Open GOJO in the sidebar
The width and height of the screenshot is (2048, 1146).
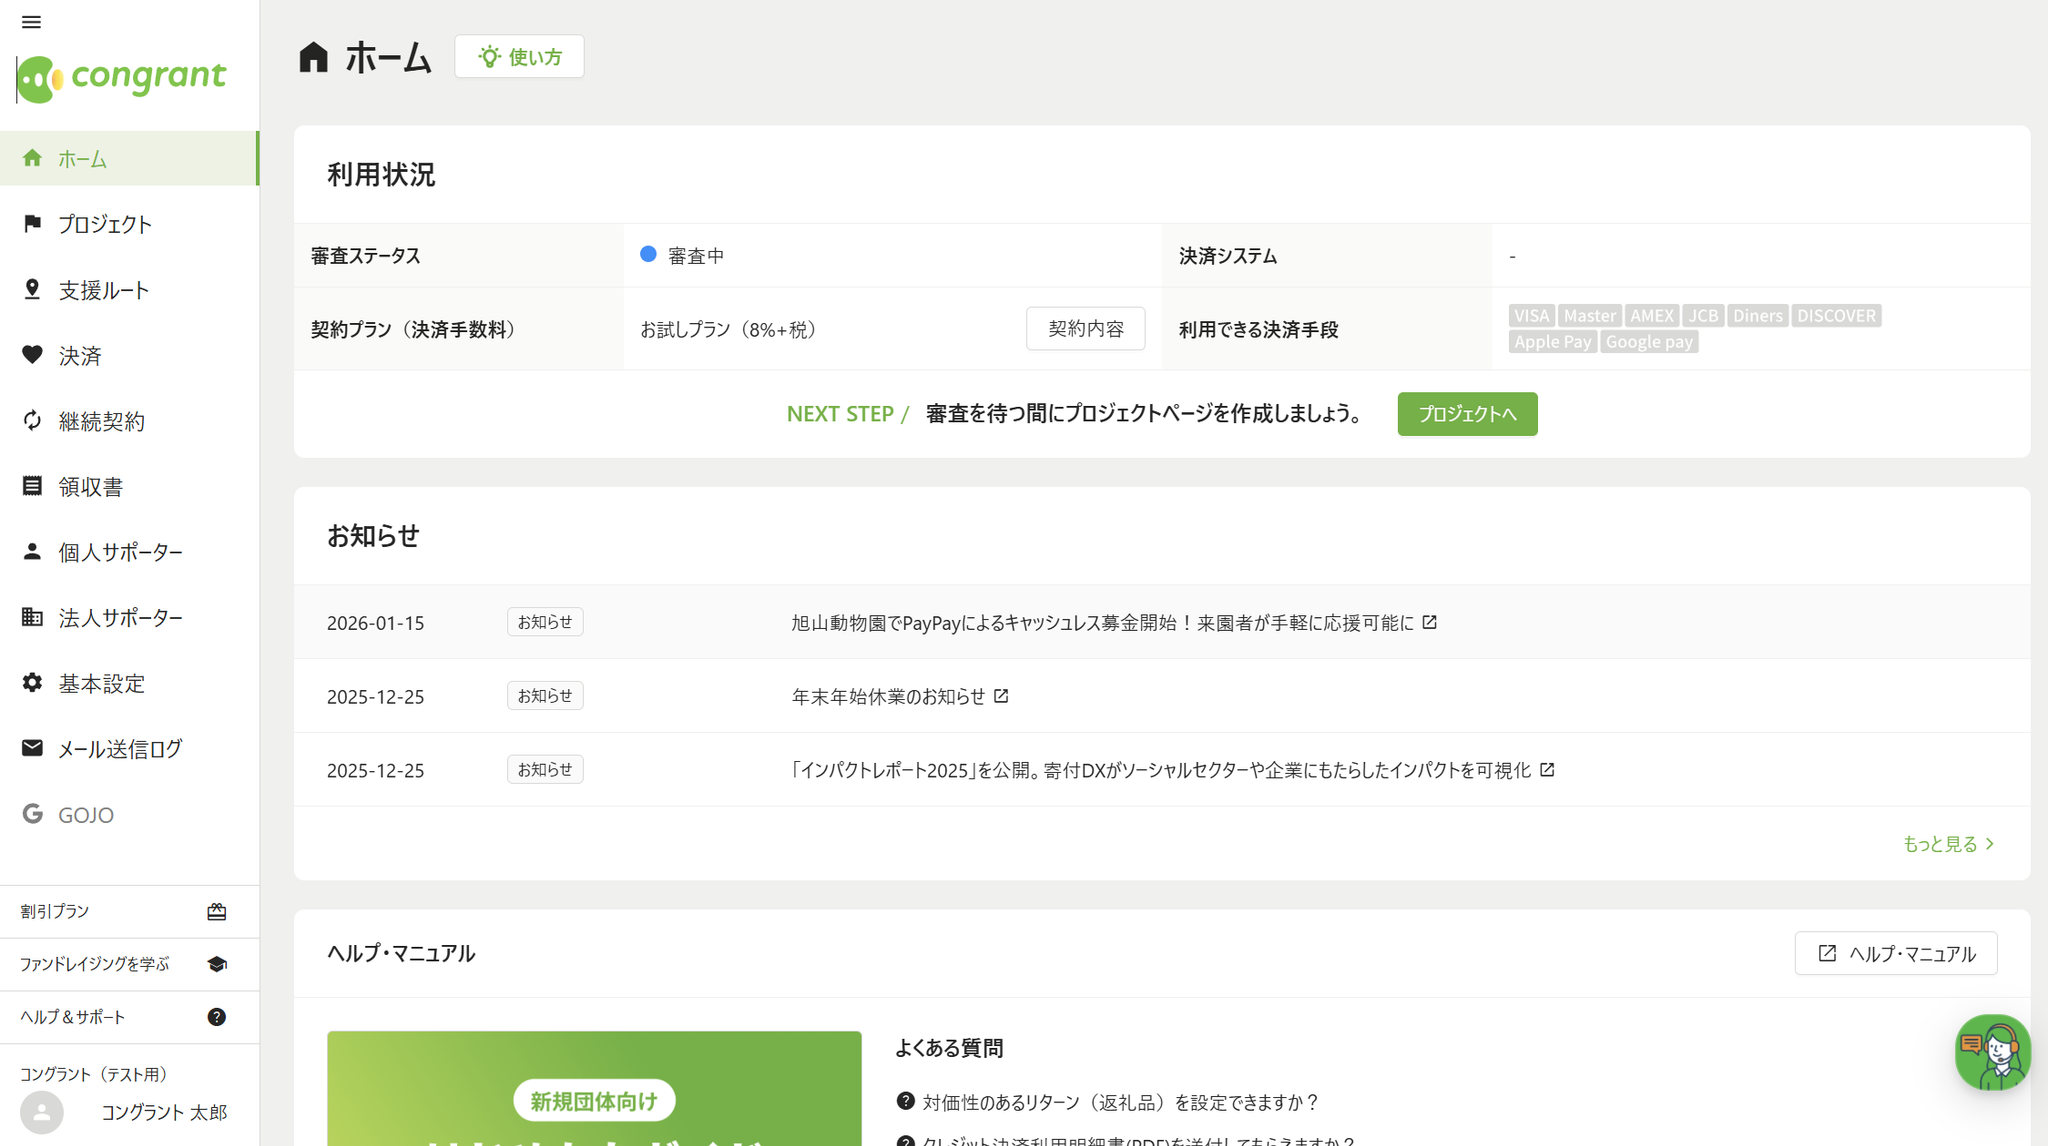[85, 815]
